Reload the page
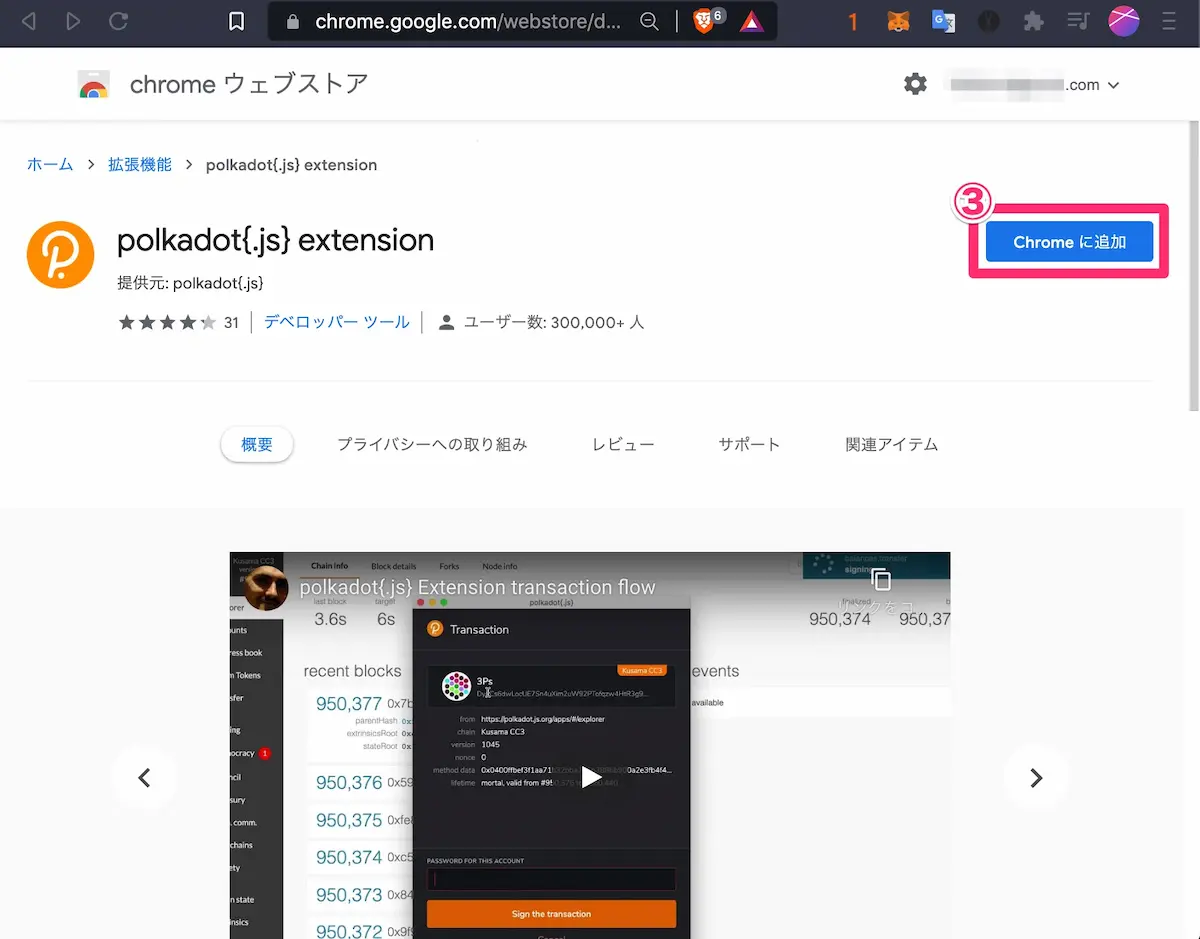Viewport: 1200px width, 939px height. point(119,21)
